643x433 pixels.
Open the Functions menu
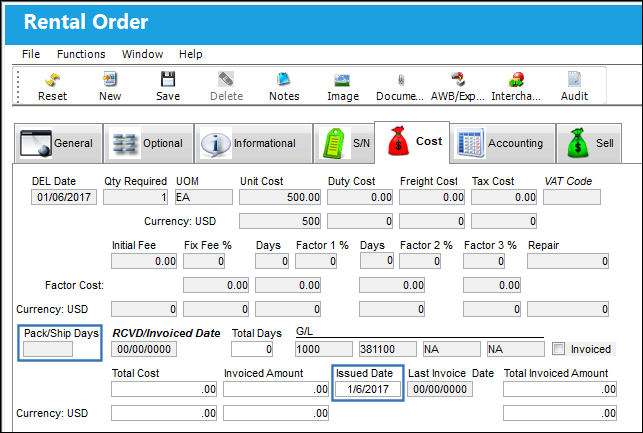81,54
